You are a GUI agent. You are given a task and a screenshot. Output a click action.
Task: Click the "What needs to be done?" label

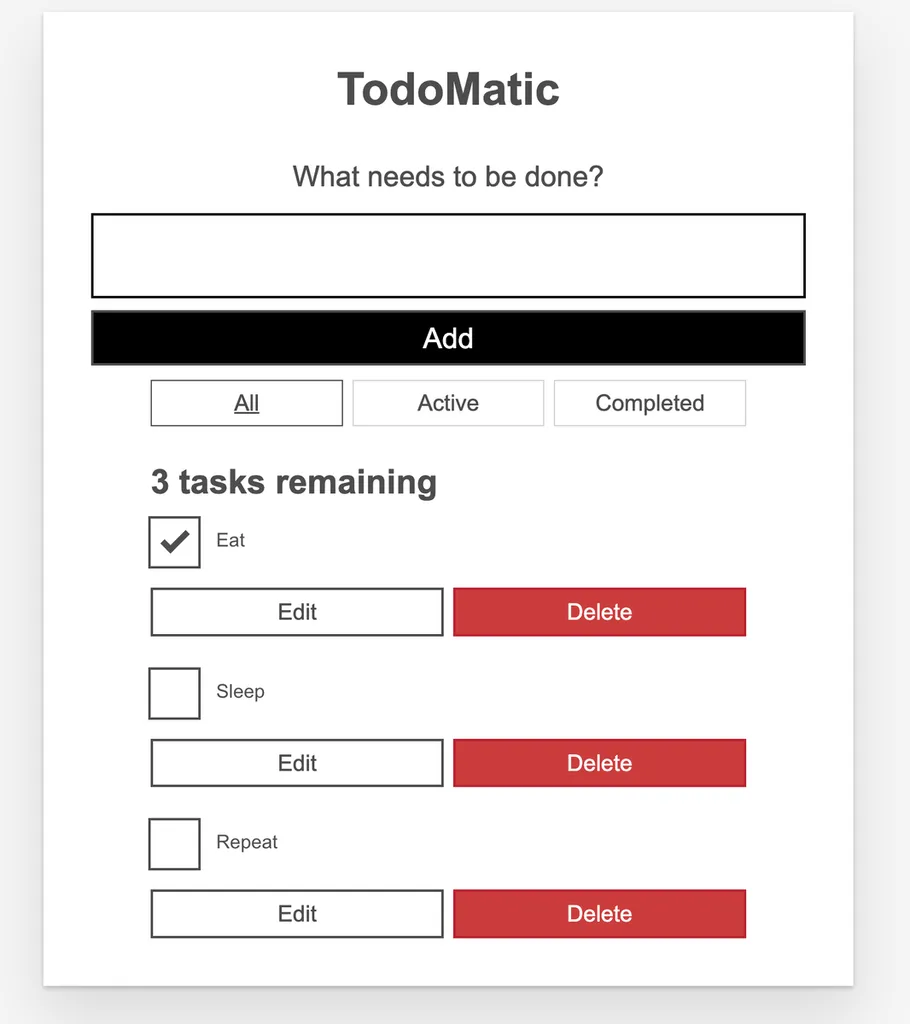pos(448,177)
